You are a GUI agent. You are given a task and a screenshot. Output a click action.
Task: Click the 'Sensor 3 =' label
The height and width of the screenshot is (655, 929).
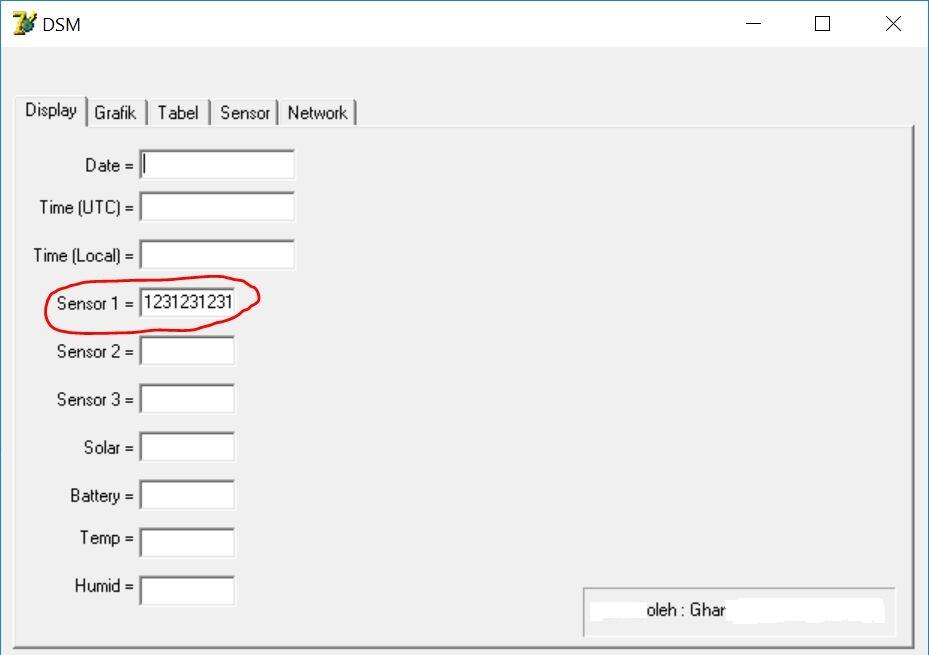click(x=95, y=399)
